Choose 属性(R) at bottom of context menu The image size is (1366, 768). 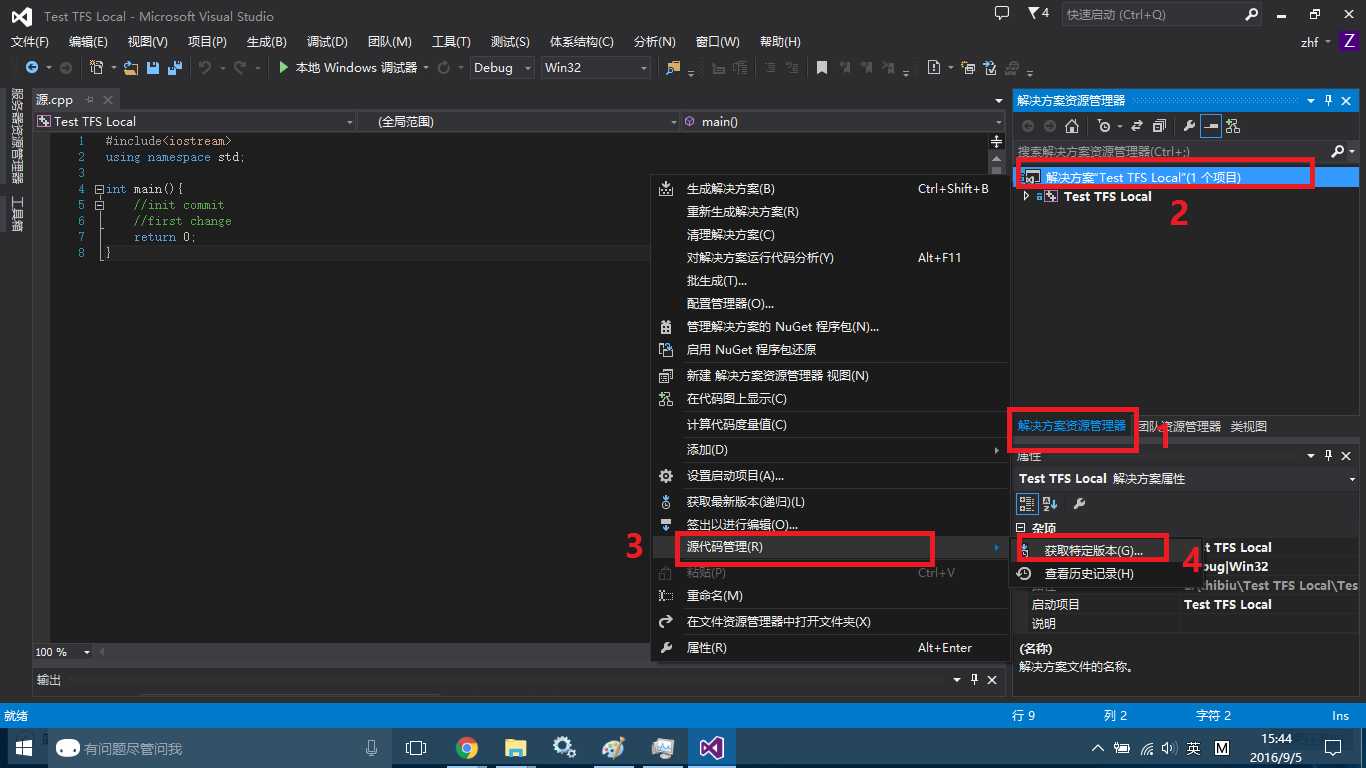829,648
